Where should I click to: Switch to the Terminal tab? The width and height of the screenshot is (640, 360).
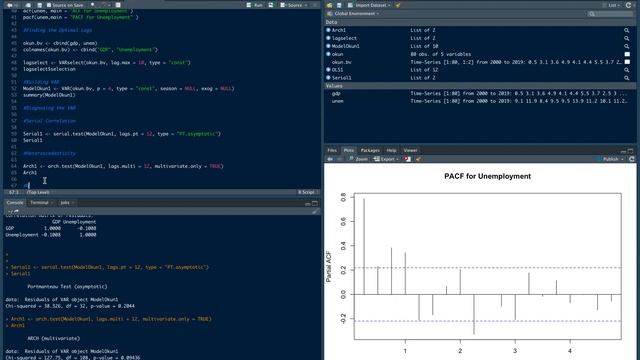[40, 202]
